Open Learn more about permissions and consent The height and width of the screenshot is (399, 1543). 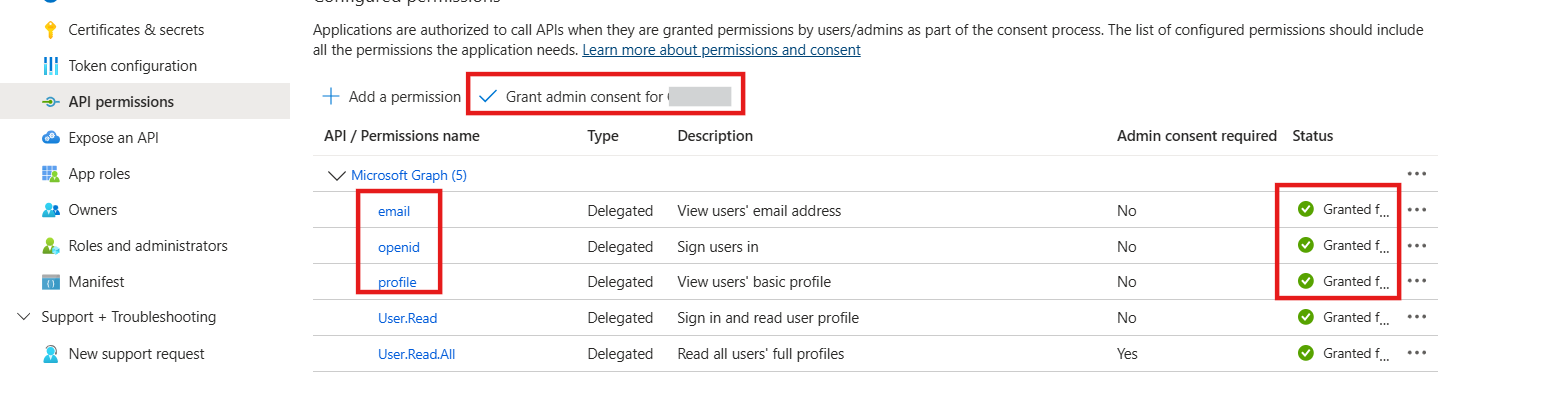click(x=721, y=49)
